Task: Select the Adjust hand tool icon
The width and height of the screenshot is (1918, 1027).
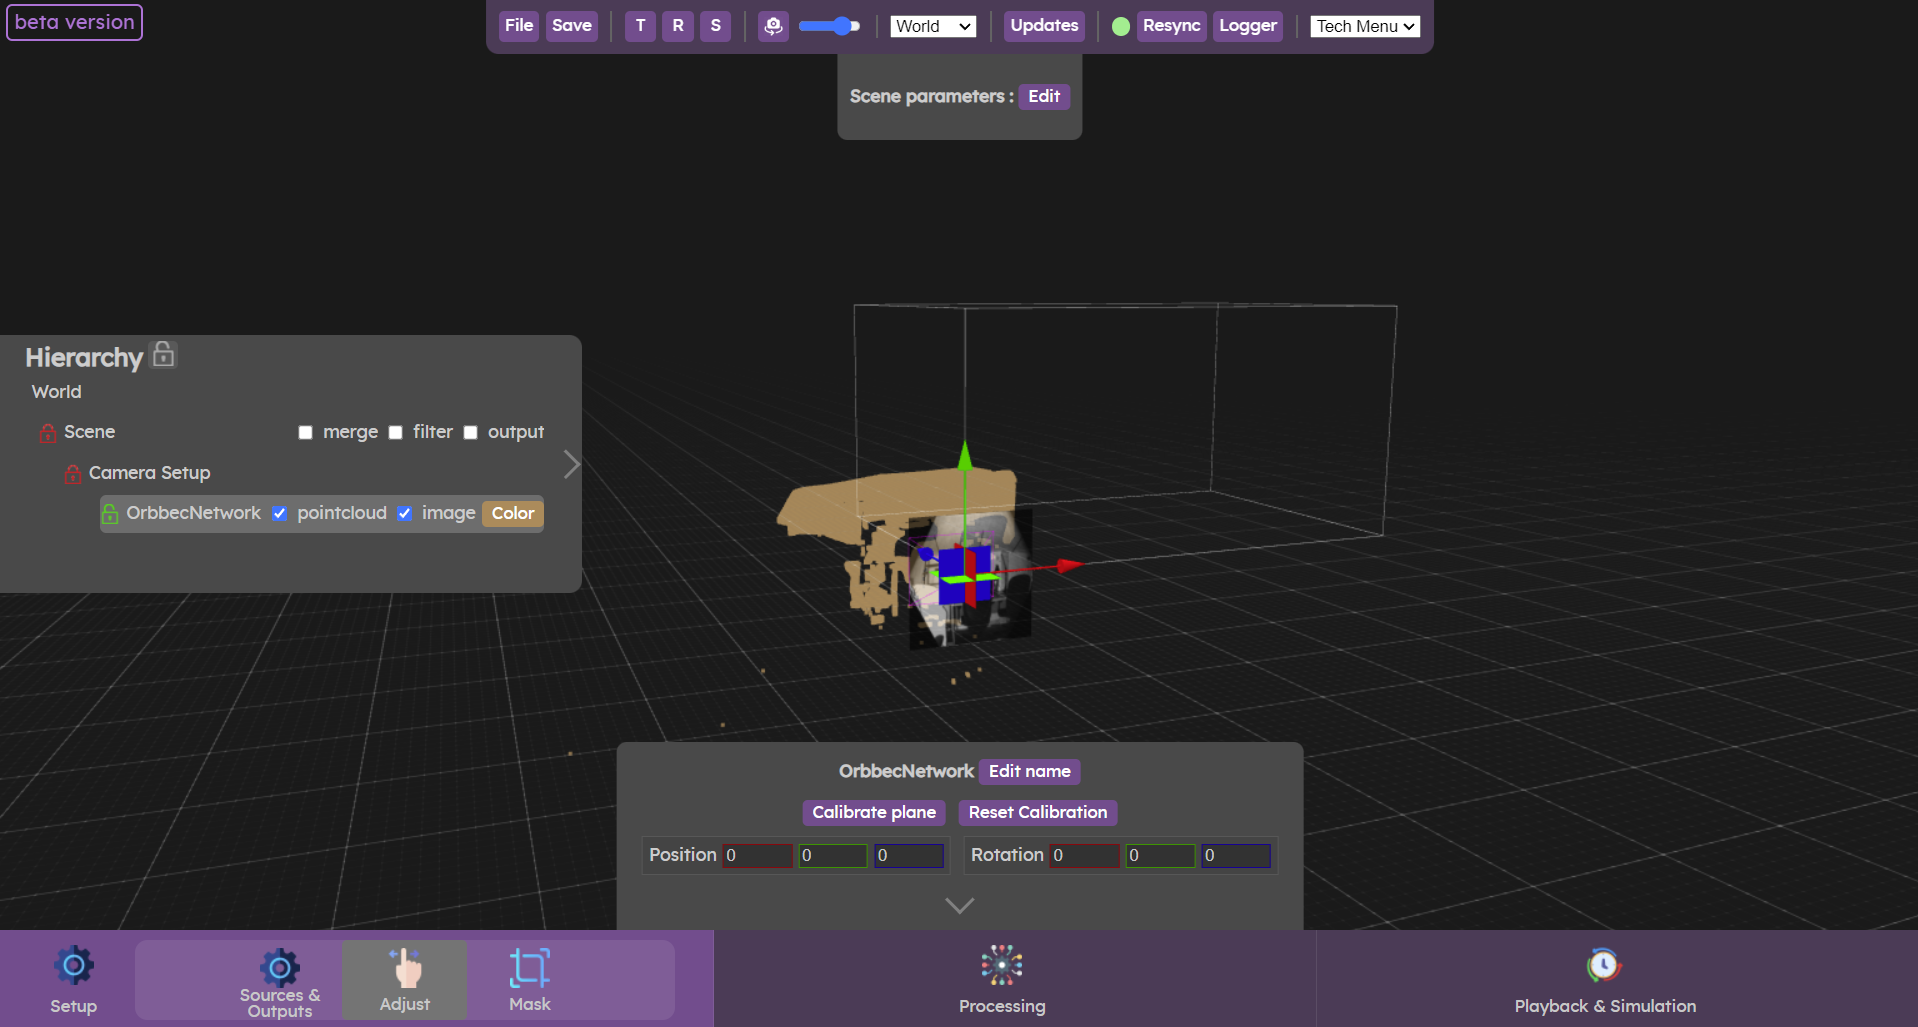Action: [404, 966]
